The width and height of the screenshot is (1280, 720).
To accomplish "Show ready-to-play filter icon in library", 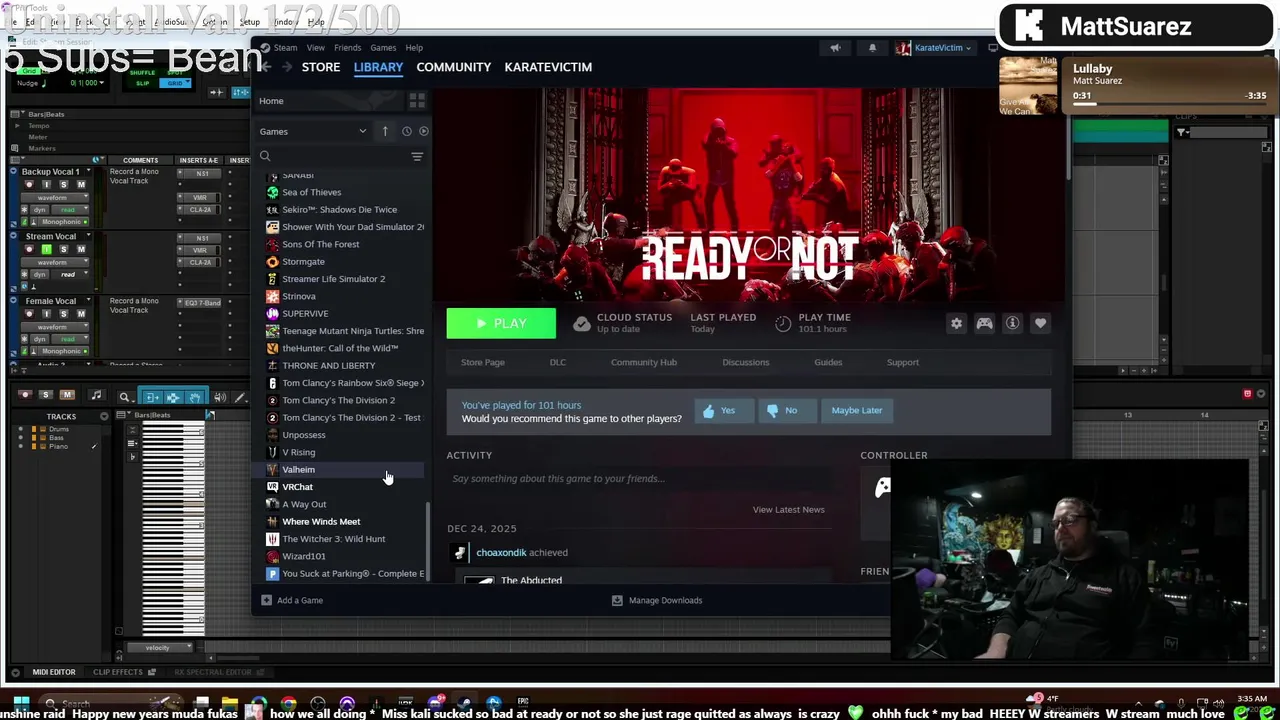I will coord(424,131).
